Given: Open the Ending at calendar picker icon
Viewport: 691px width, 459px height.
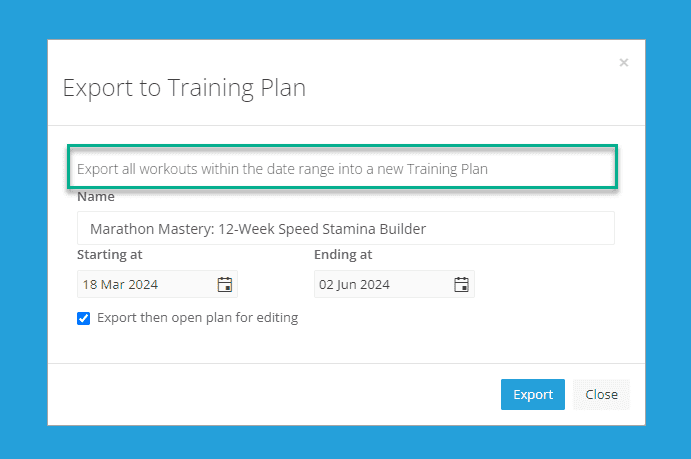Looking at the screenshot, I should 462,285.
